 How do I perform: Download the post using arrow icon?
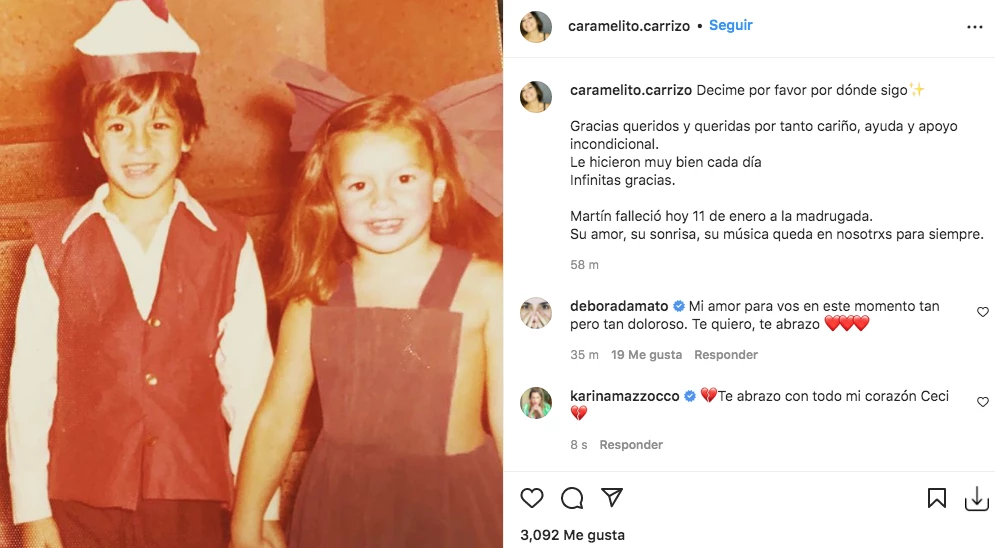pos(977,499)
